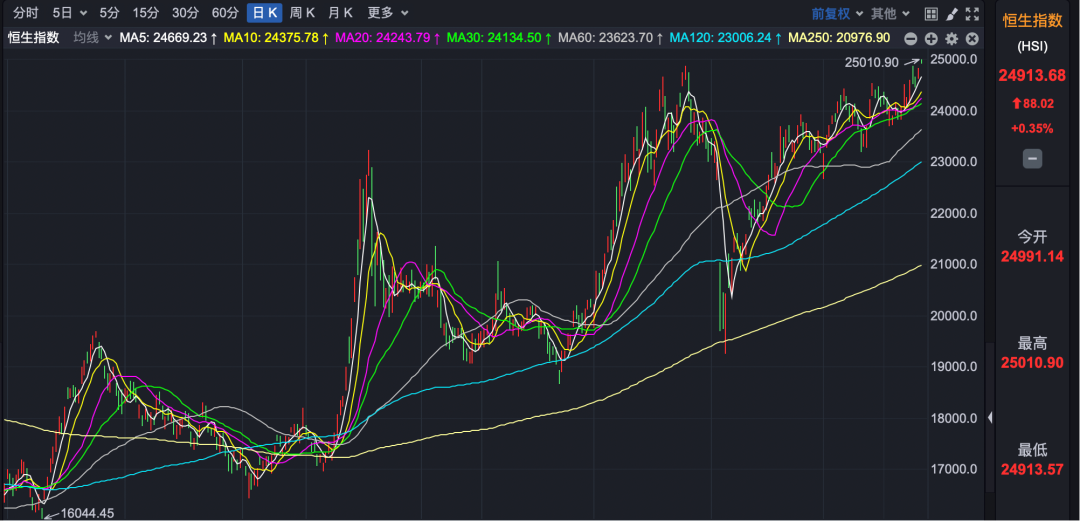1080x521 pixels.
Task: Toggle the MA60 moving average label
Action: tap(611, 38)
